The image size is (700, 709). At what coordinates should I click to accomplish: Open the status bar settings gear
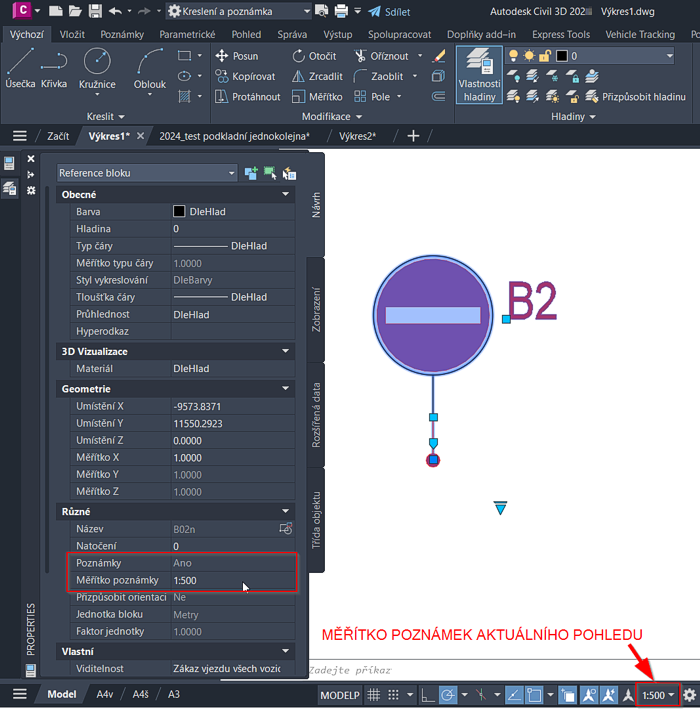click(689, 695)
